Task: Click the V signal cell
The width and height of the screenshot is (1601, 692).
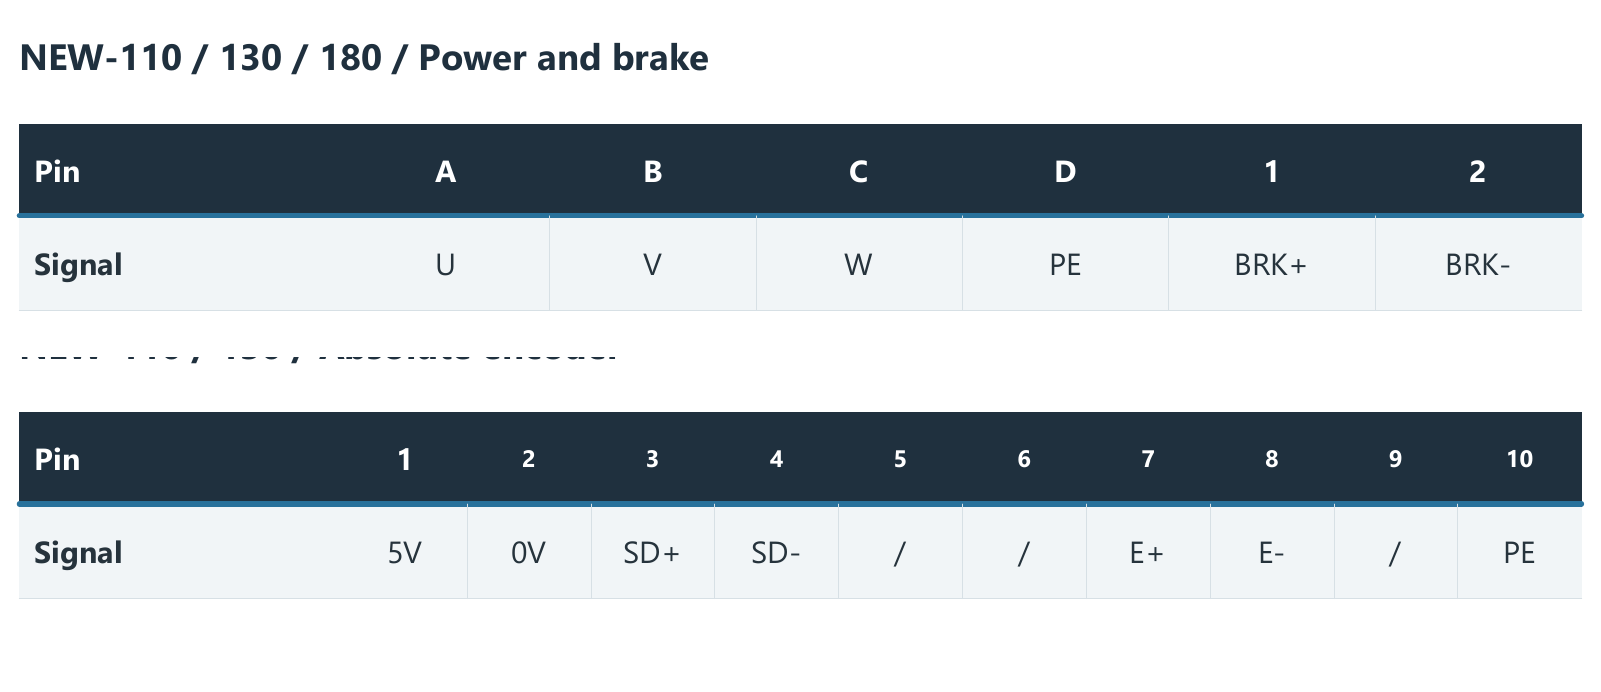Action: 653,264
